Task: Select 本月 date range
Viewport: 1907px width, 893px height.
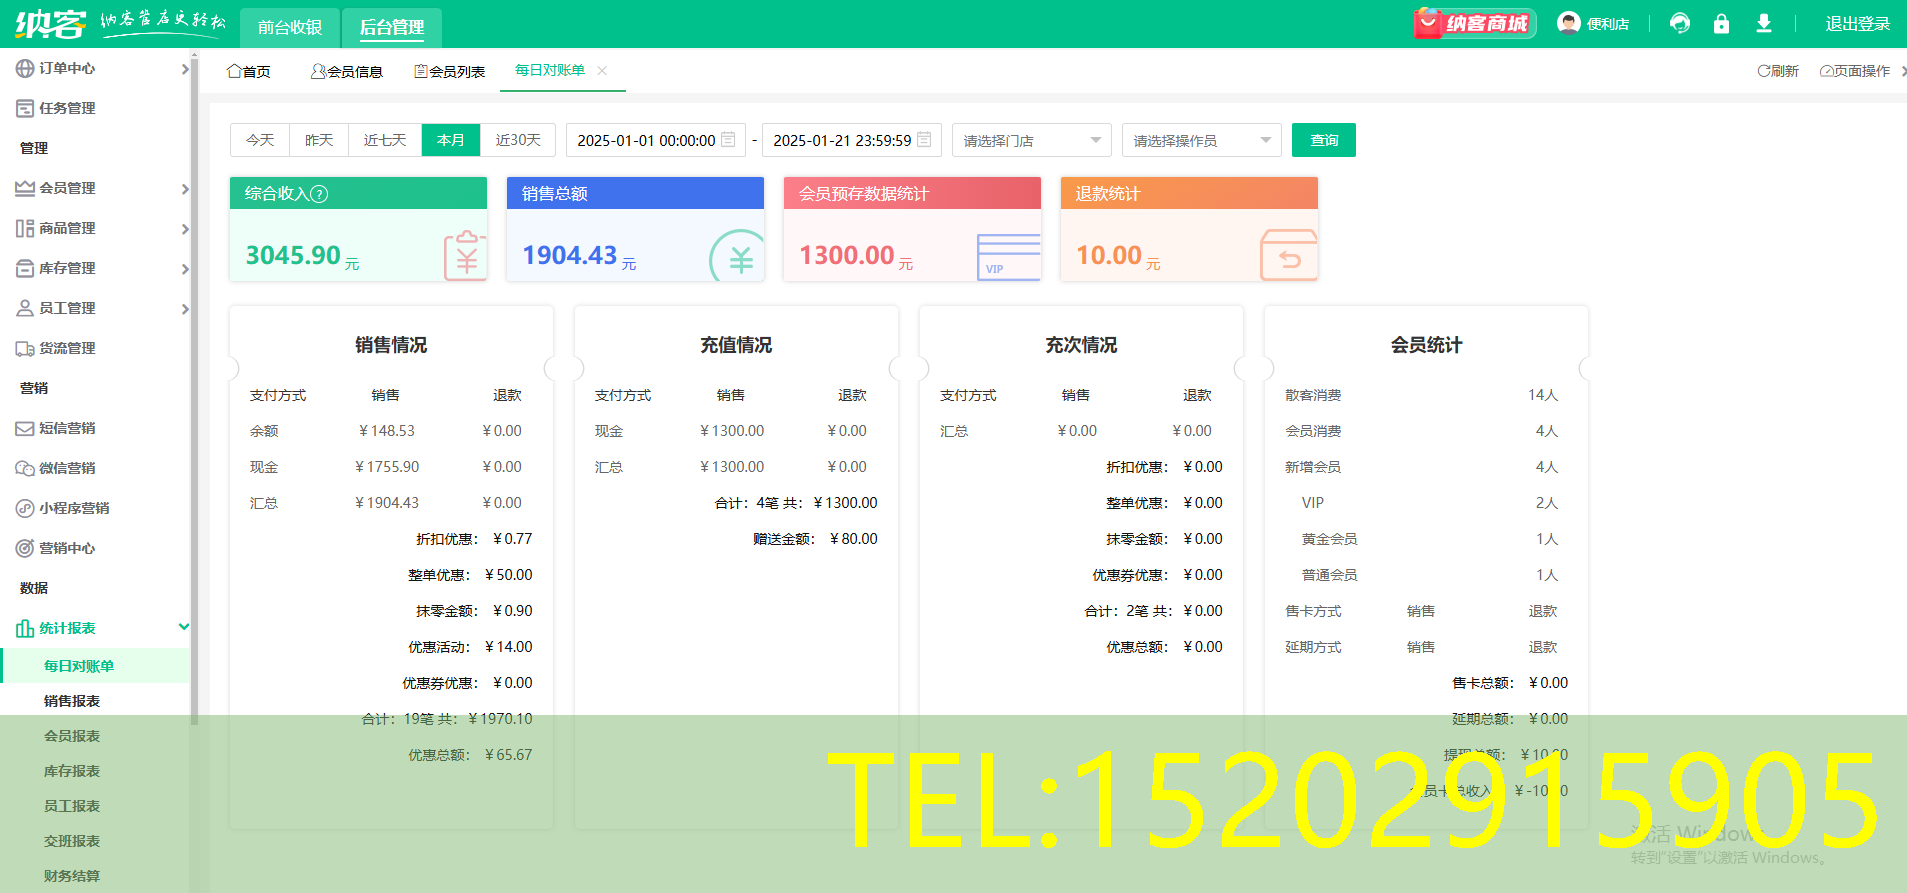Action: pos(451,140)
